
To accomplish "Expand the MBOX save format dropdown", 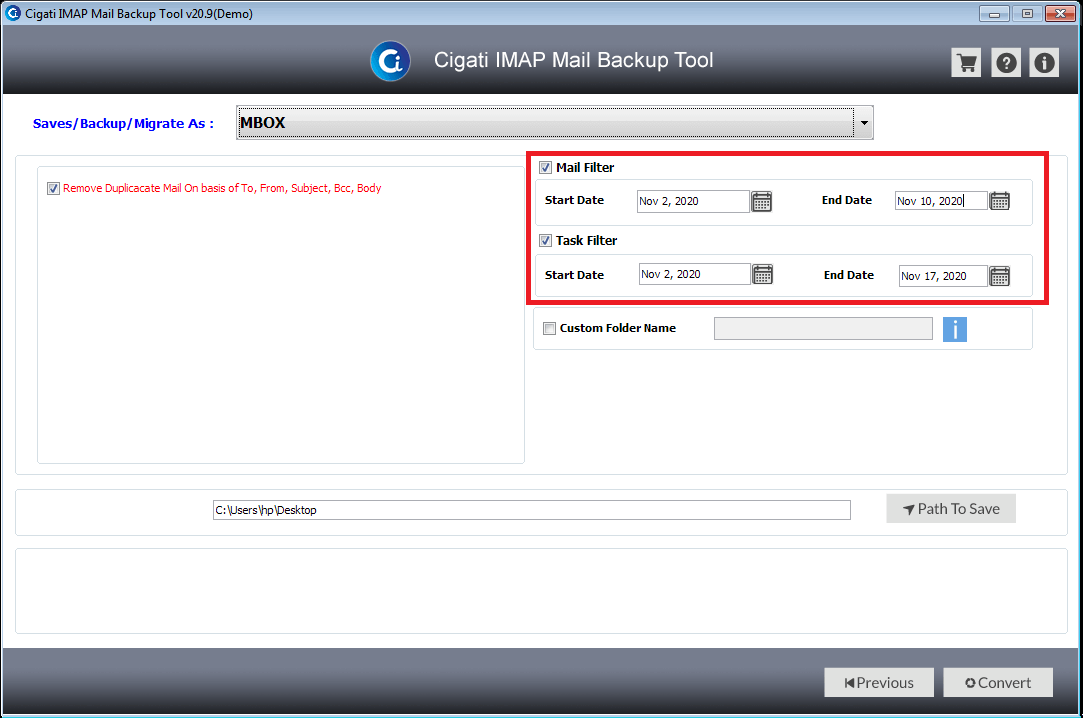I will [x=863, y=123].
